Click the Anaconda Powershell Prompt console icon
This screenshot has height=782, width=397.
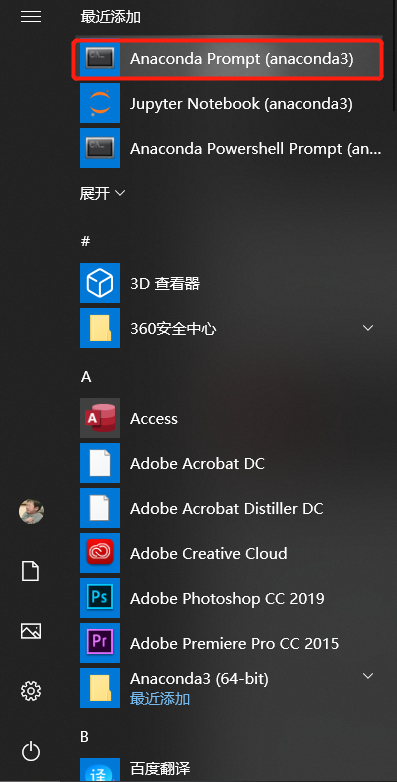tap(100, 148)
